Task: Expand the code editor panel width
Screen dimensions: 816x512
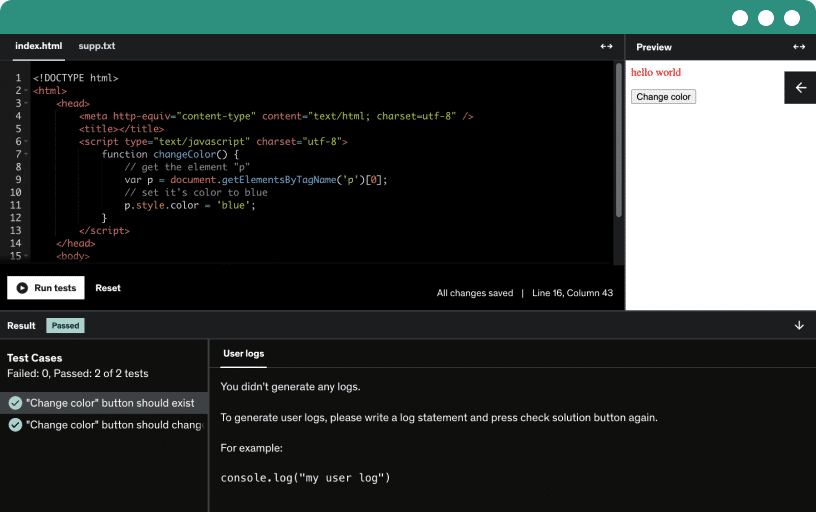Action: point(606,47)
